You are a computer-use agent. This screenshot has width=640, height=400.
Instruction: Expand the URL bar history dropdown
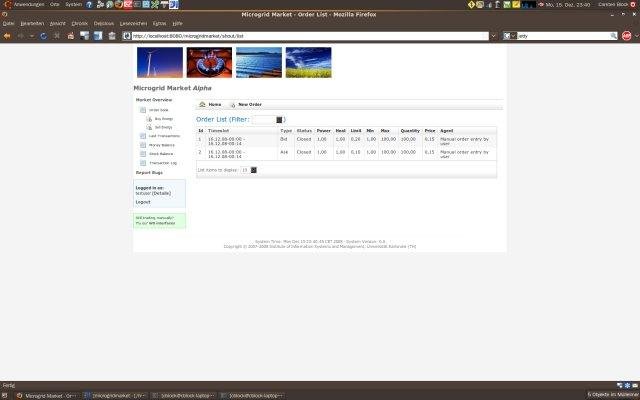pyautogui.click(x=493, y=35)
